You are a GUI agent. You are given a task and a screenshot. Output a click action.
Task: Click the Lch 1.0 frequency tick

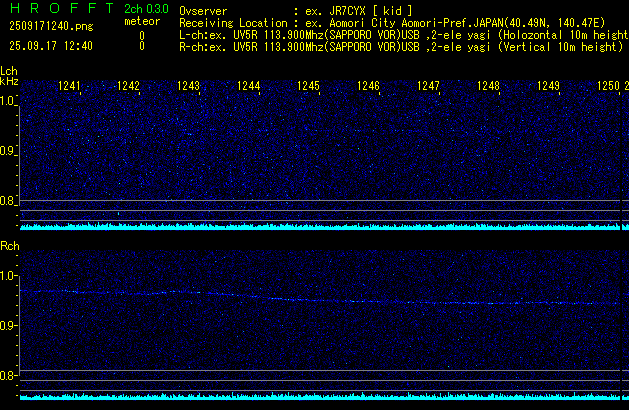(8, 101)
